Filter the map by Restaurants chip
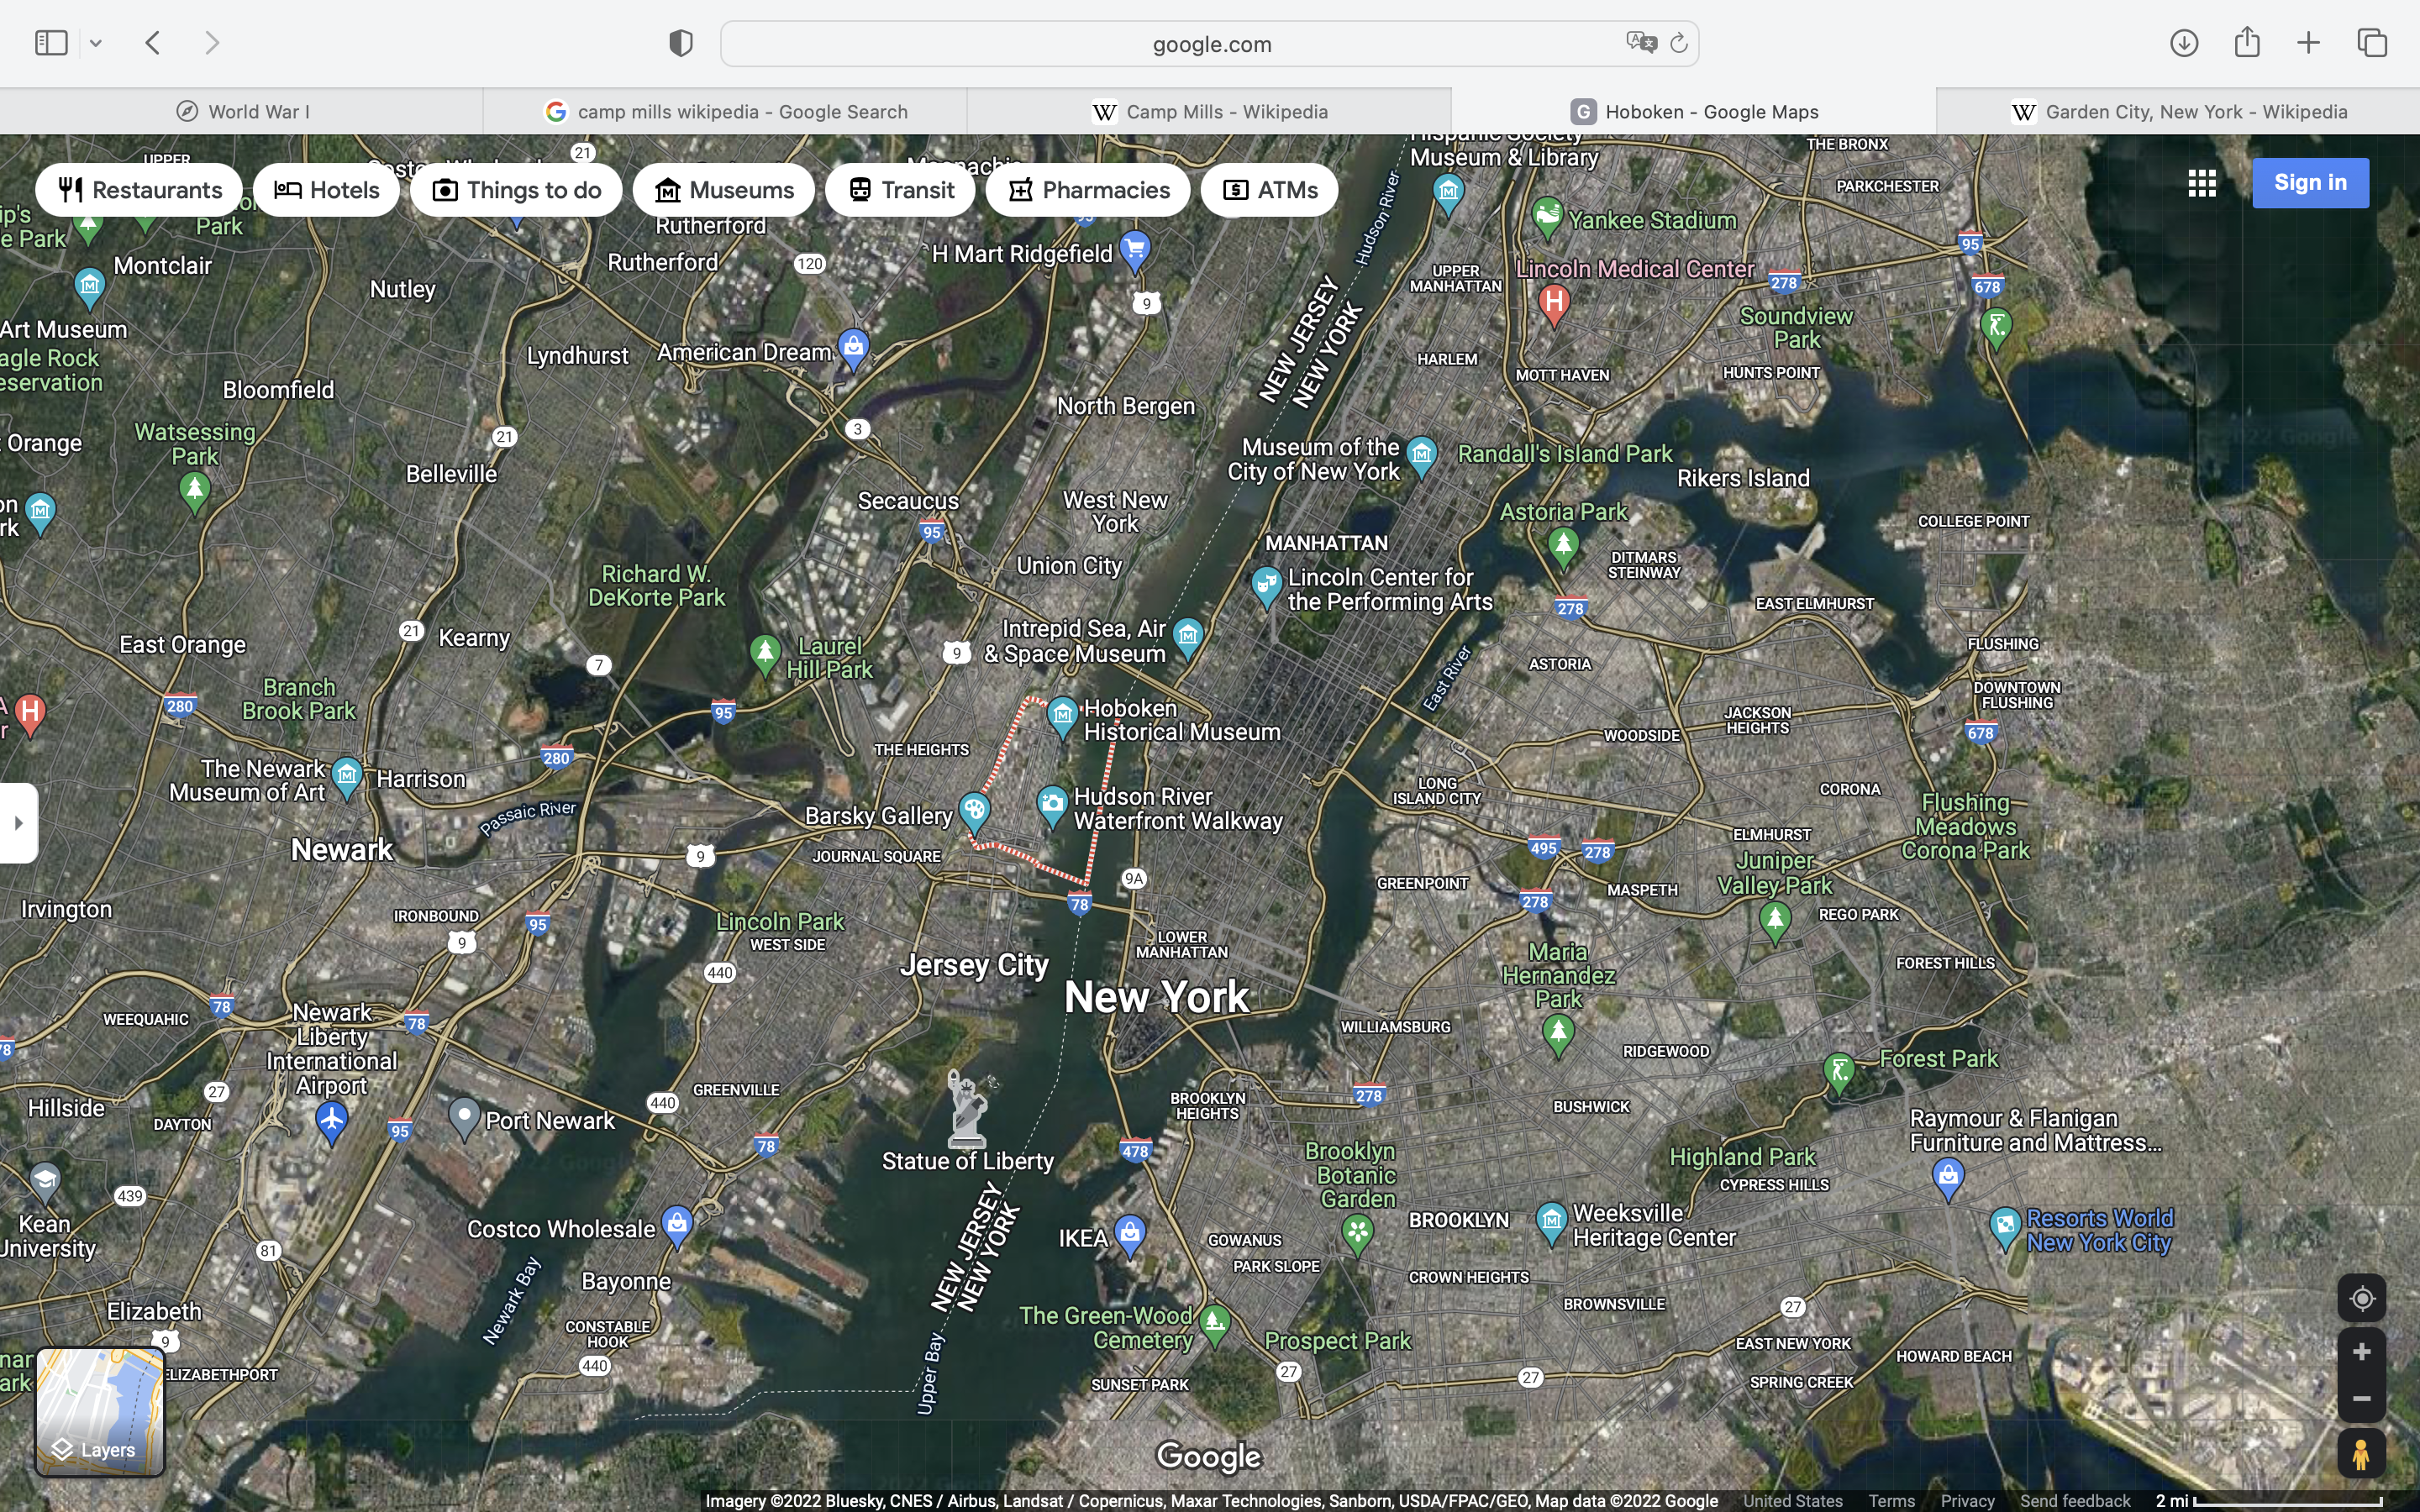Screen dimensions: 2420x1512 139,190
